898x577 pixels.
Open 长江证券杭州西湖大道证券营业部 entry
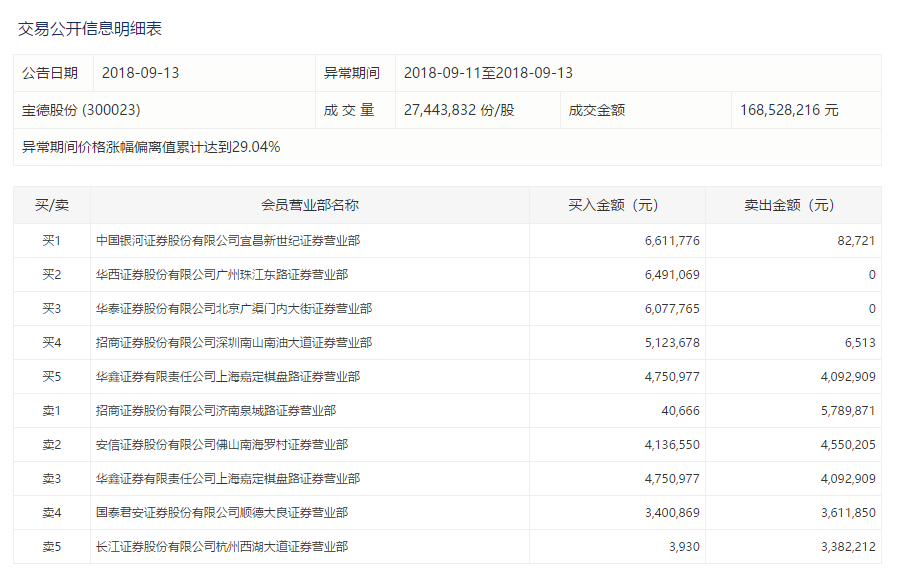pyautogui.click(x=222, y=547)
